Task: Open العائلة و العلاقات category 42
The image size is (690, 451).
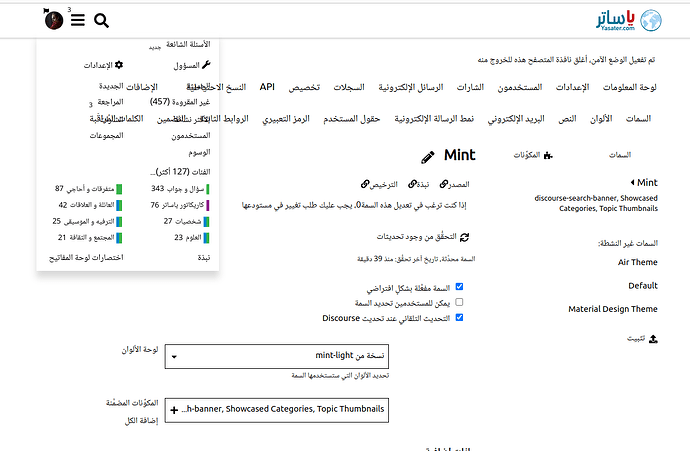Action: (x=90, y=205)
